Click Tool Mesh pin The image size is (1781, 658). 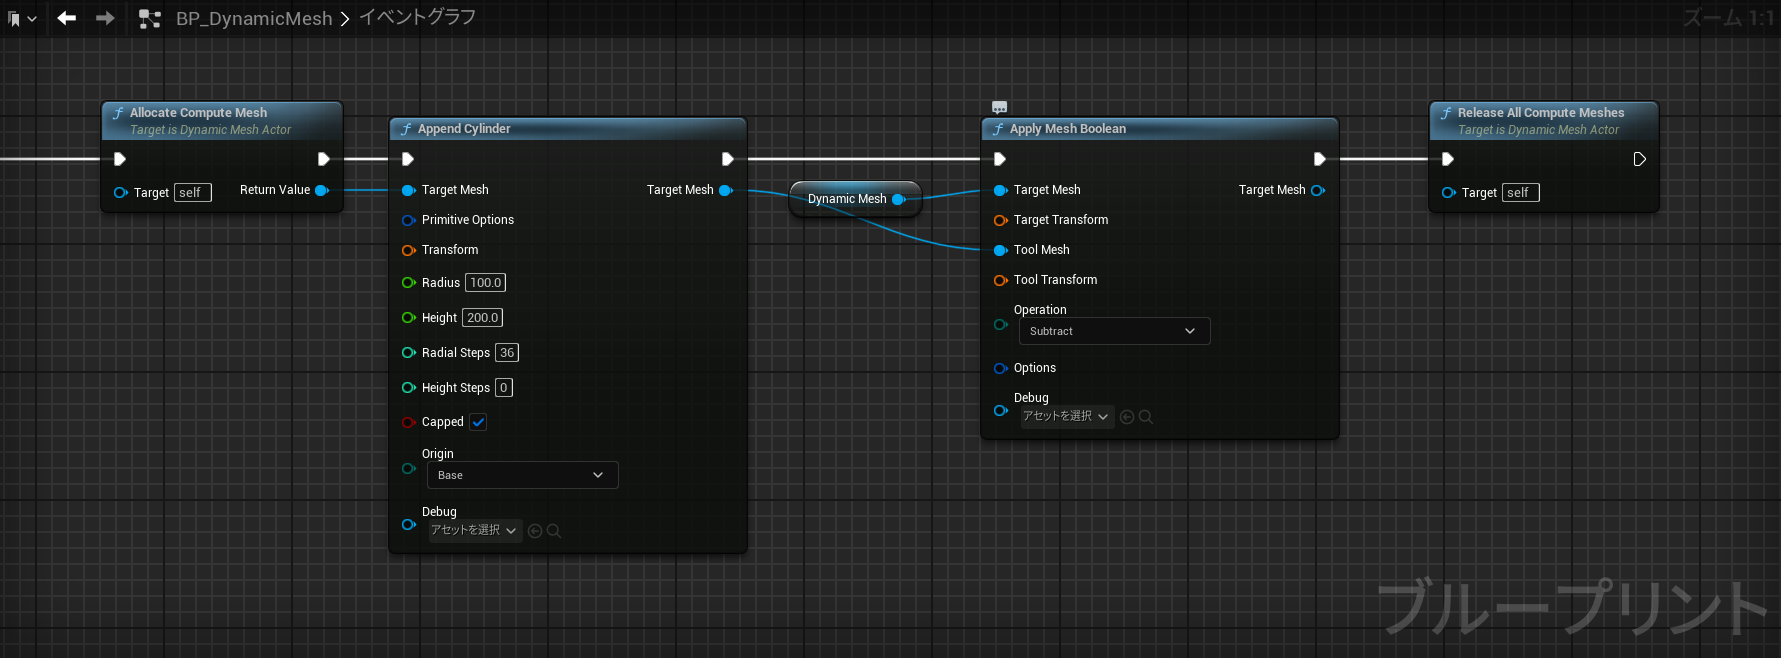coord(1001,250)
